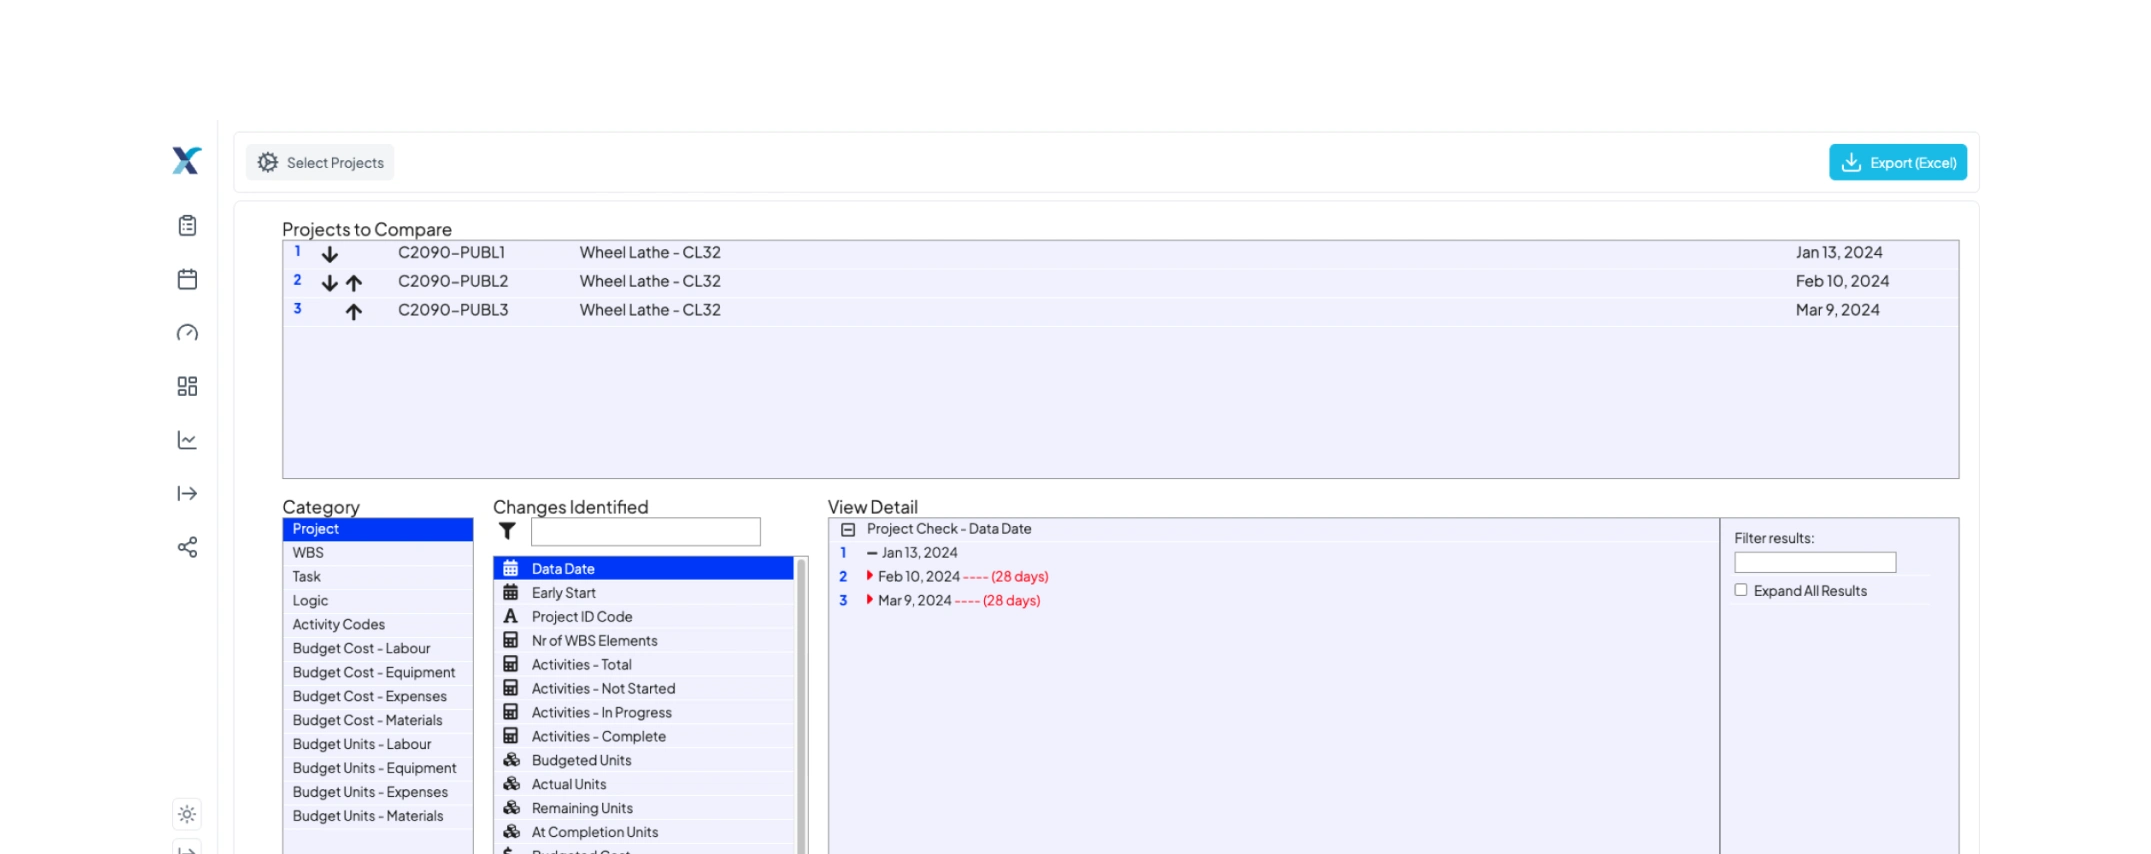This screenshot has width=2151, height=854.
Task: Select the WBS category
Action: (308, 553)
